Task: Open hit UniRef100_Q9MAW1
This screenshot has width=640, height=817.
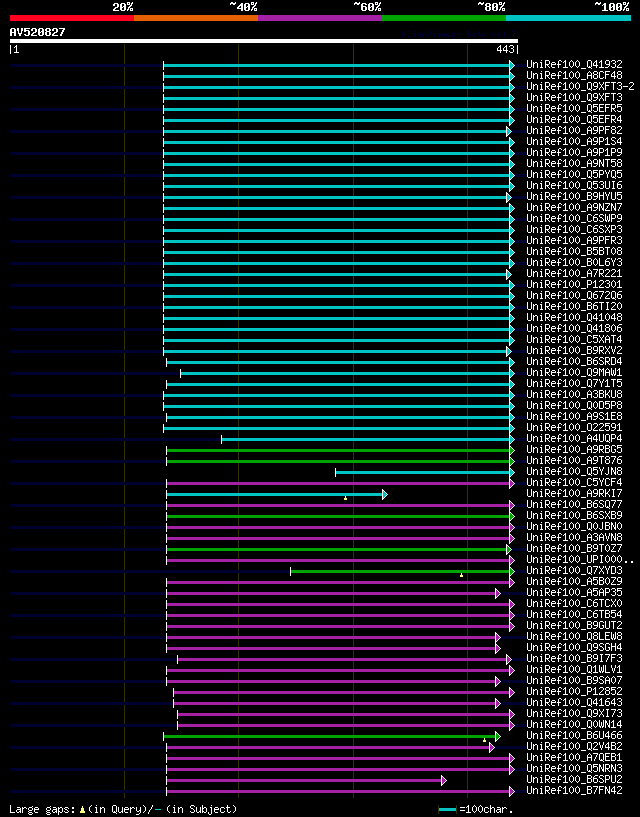Action: pos(574,373)
